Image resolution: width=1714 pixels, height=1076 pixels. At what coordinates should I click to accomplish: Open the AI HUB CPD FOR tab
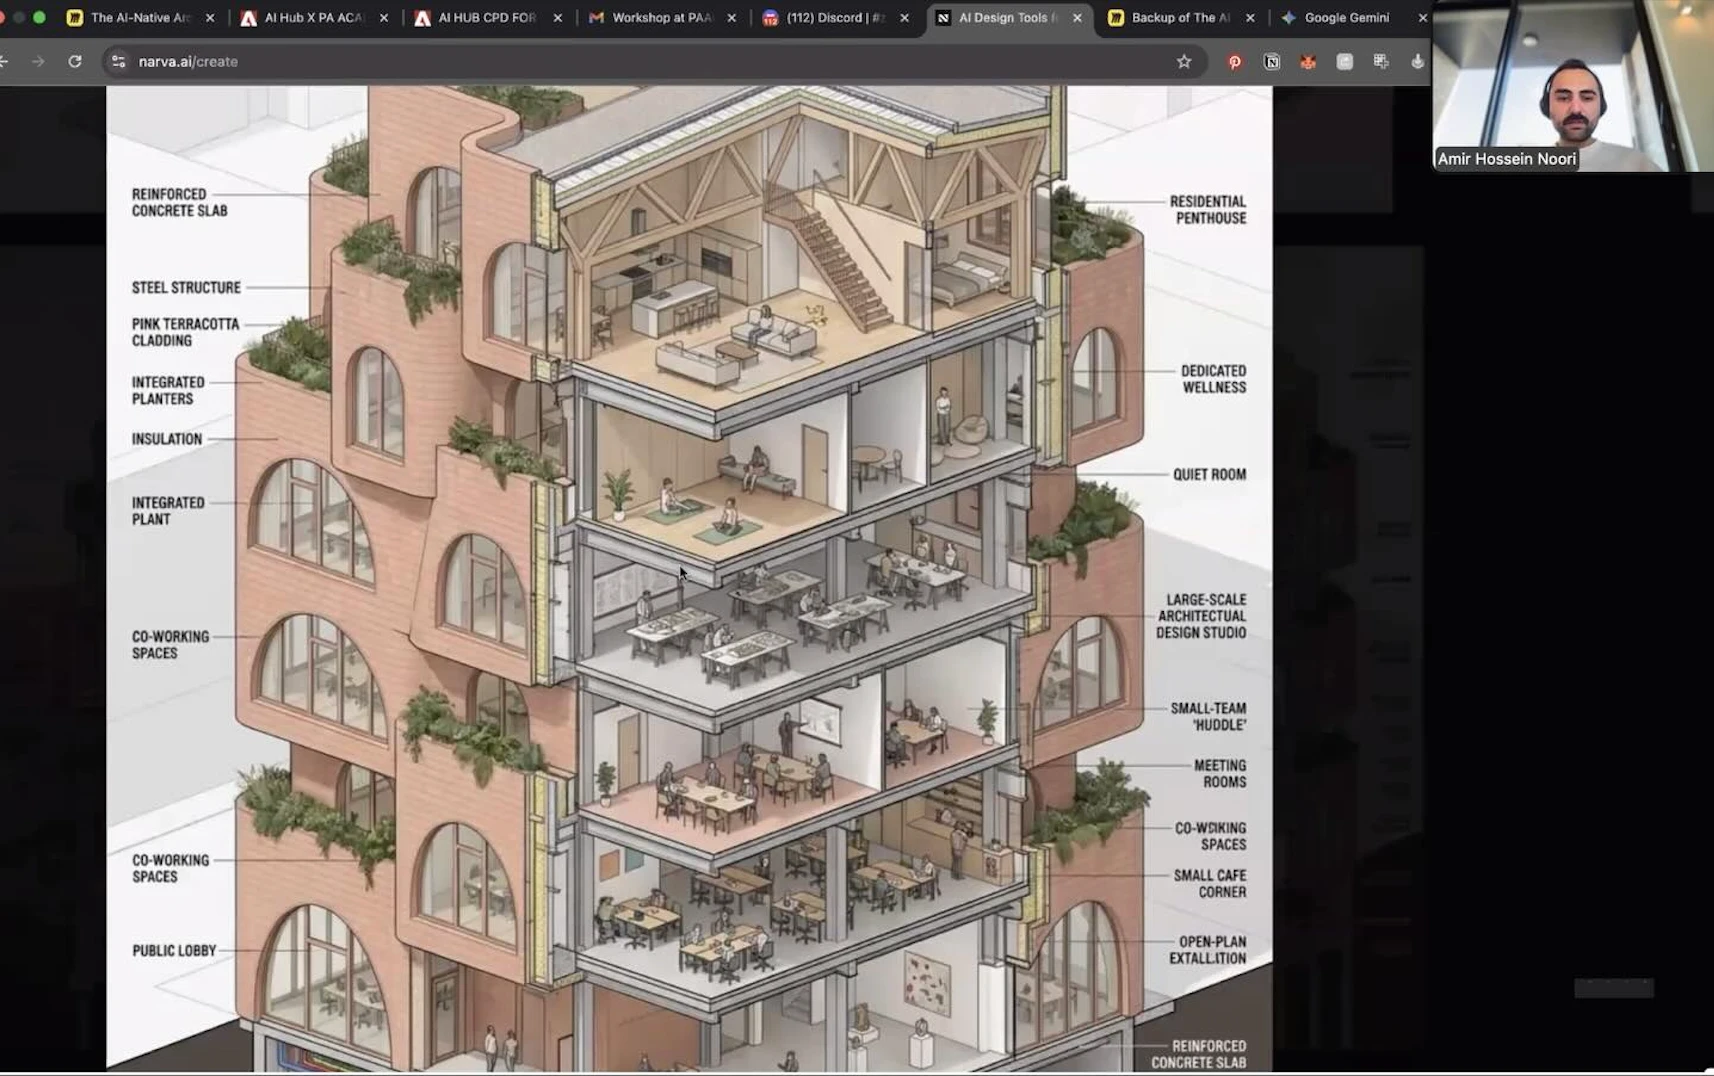(x=486, y=18)
